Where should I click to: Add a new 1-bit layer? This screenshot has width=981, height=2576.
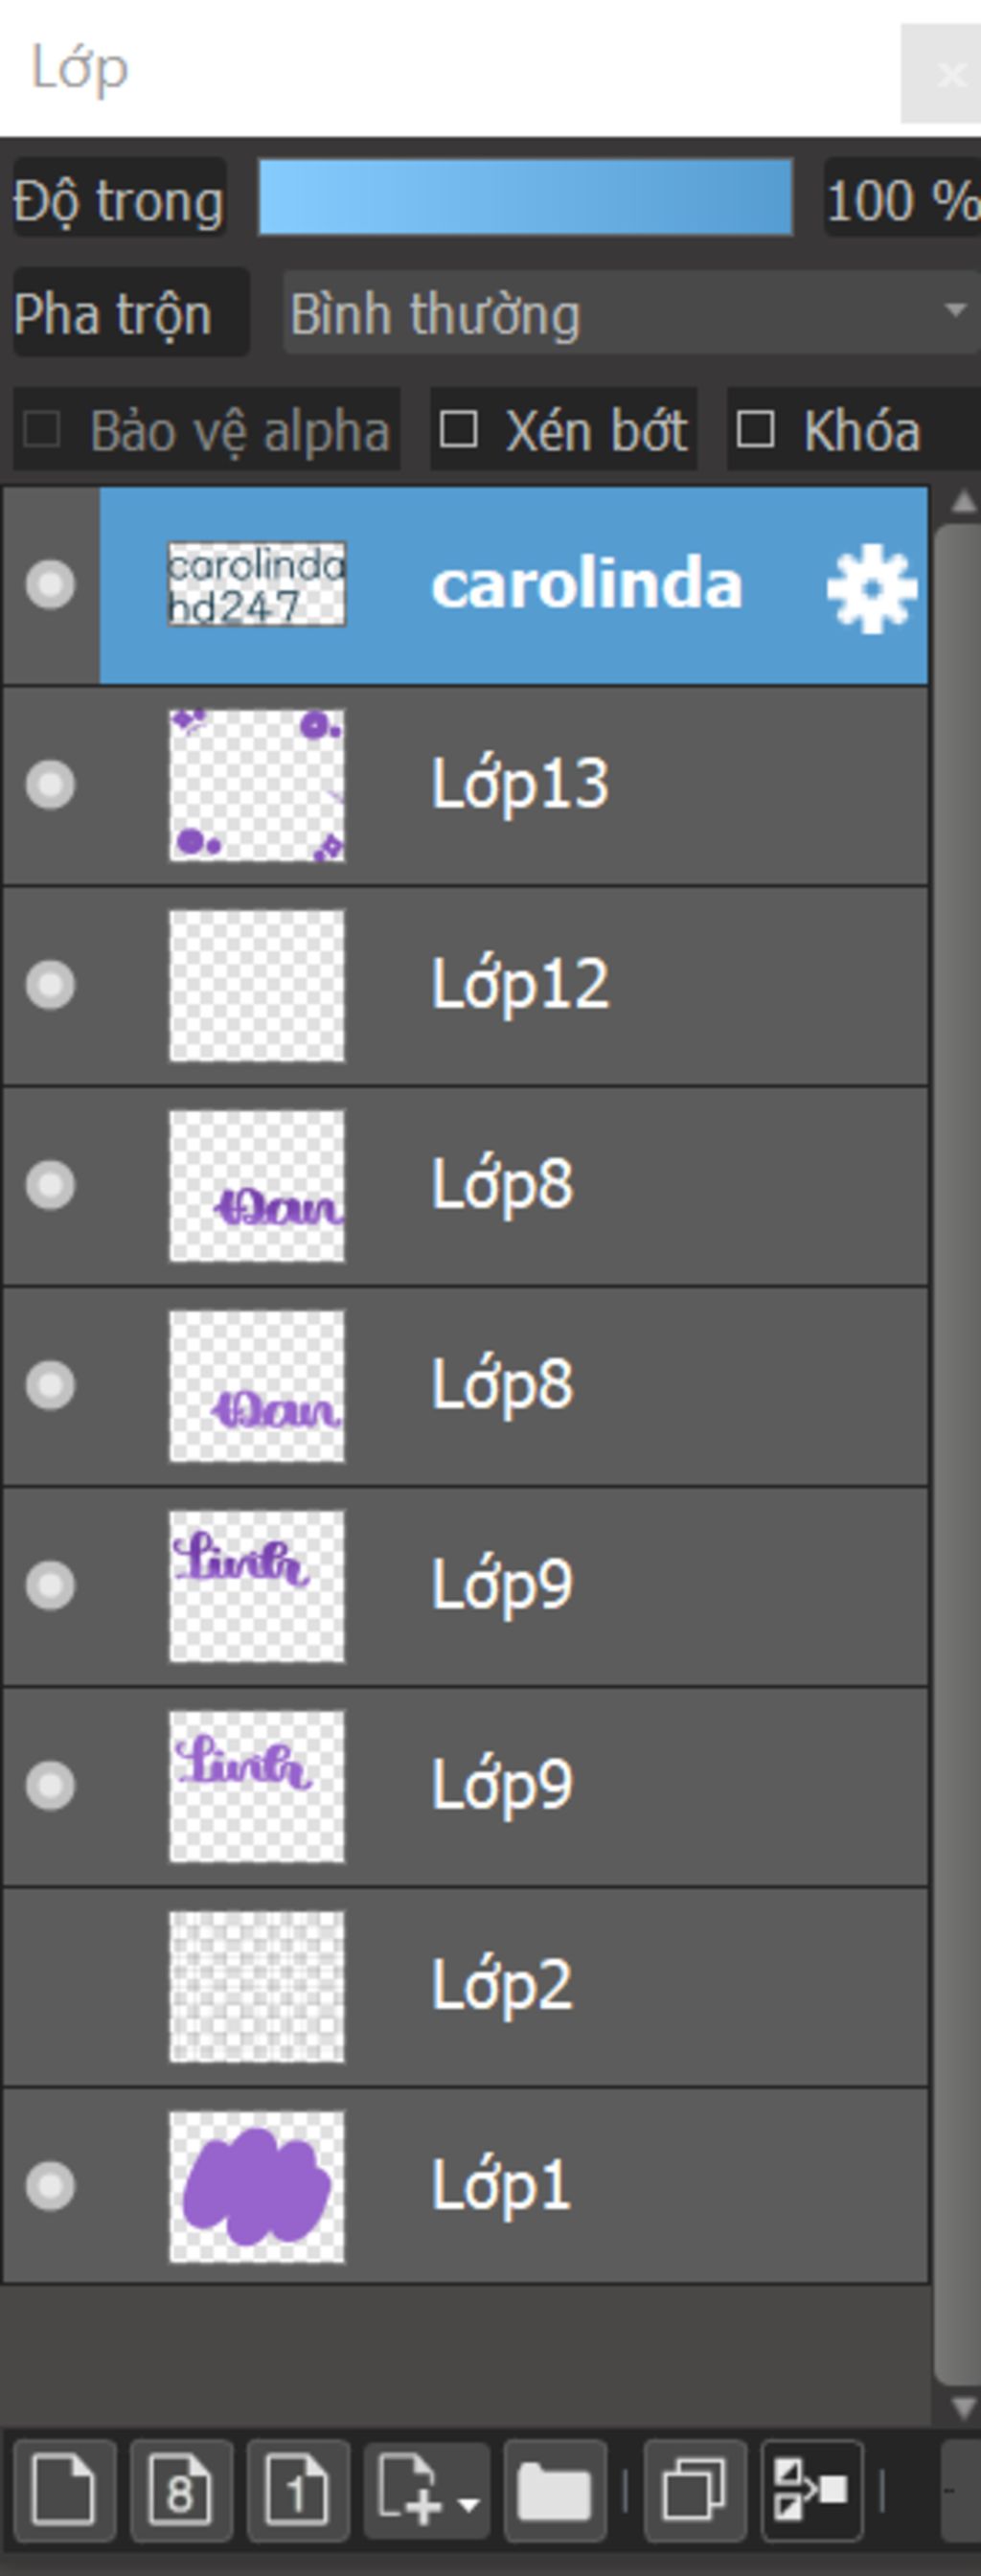298,2488
